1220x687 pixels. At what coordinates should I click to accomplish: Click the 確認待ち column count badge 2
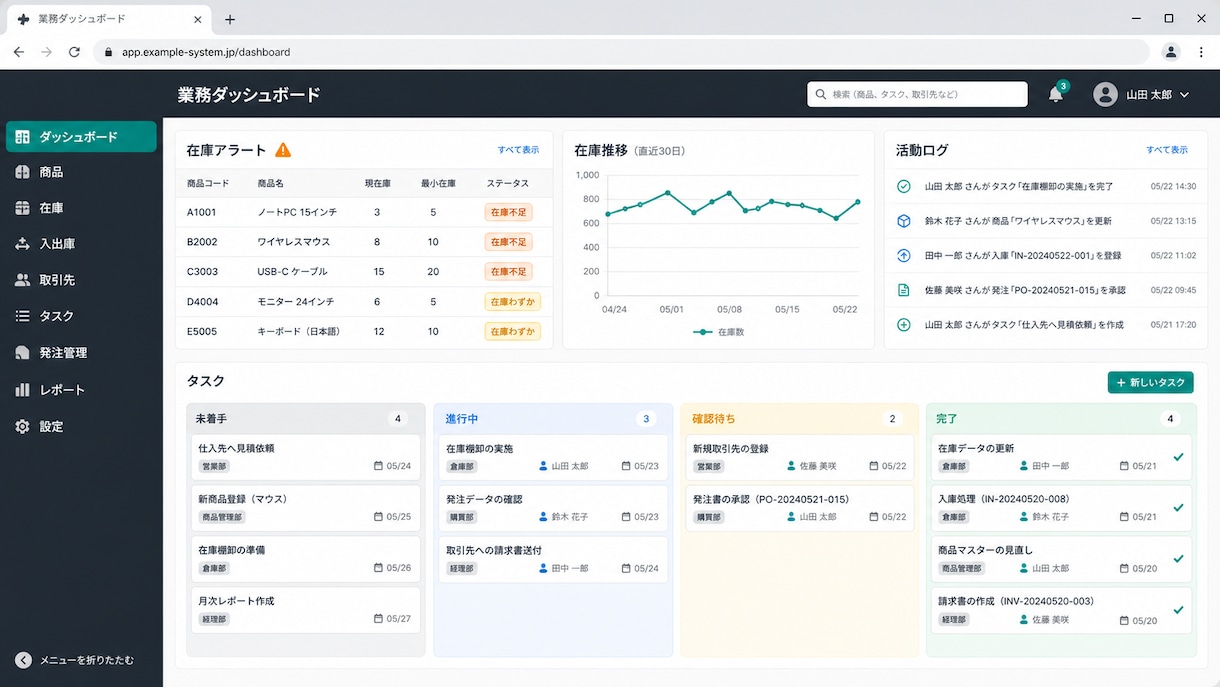[x=893, y=419]
